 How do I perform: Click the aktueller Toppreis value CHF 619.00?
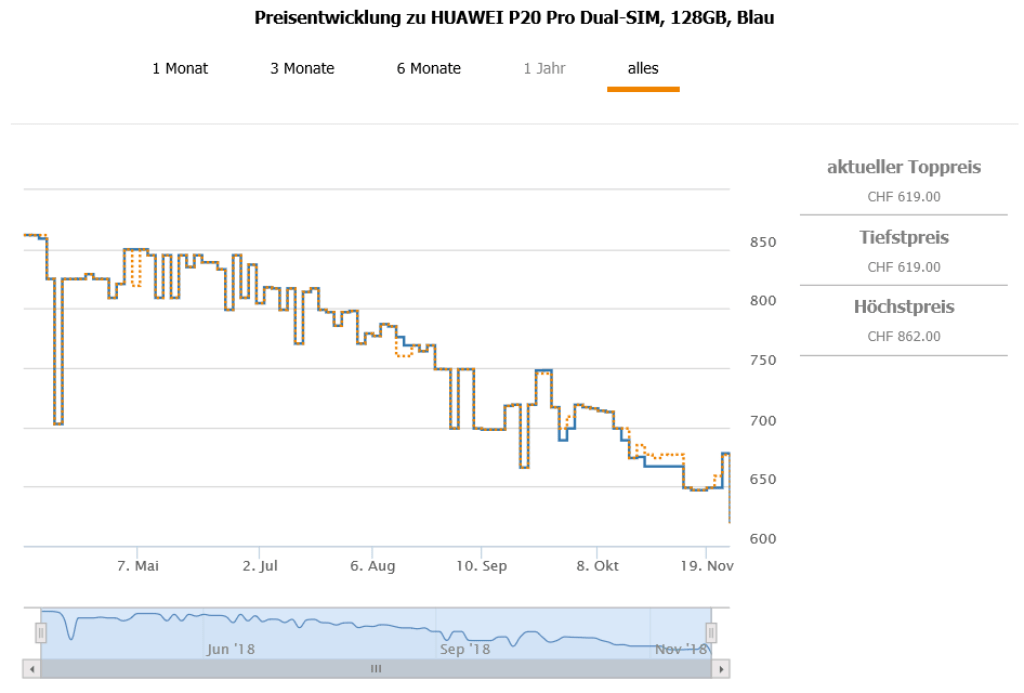[x=904, y=197]
